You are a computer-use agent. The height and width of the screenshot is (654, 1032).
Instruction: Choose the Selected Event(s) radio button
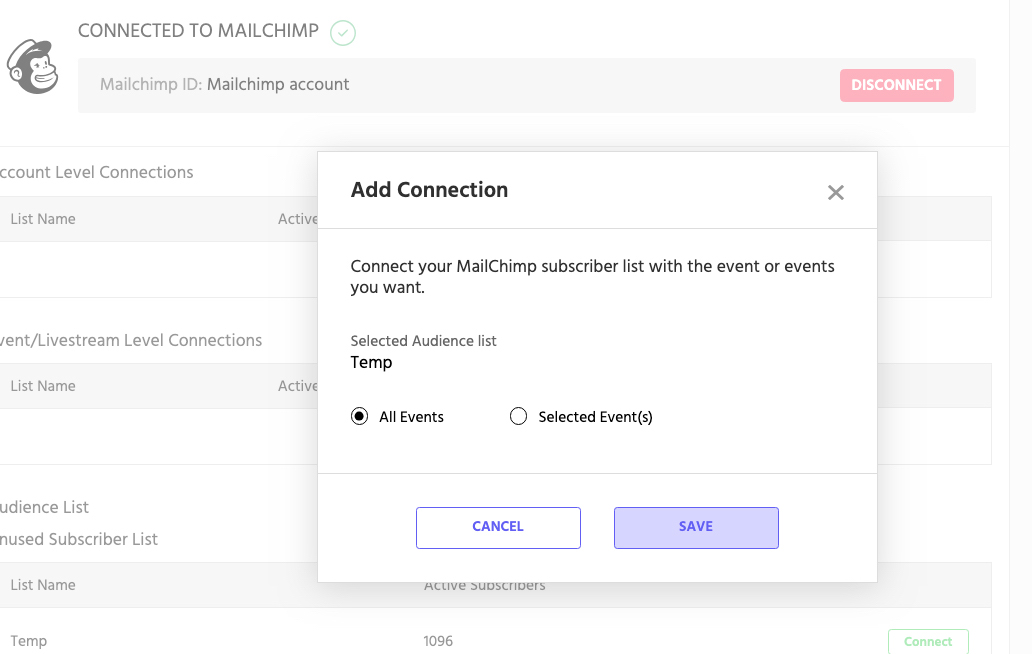click(x=518, y=416)
